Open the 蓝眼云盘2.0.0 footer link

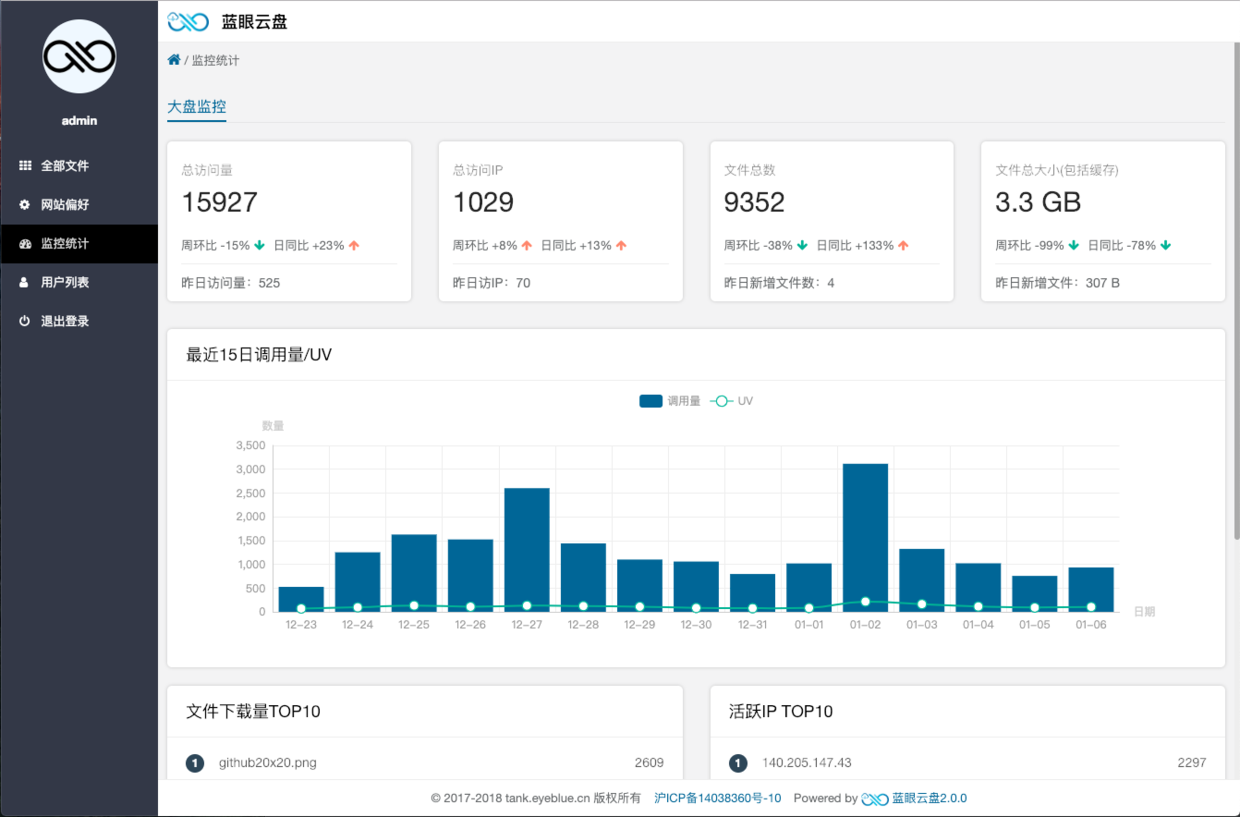(x=929, y=798)
